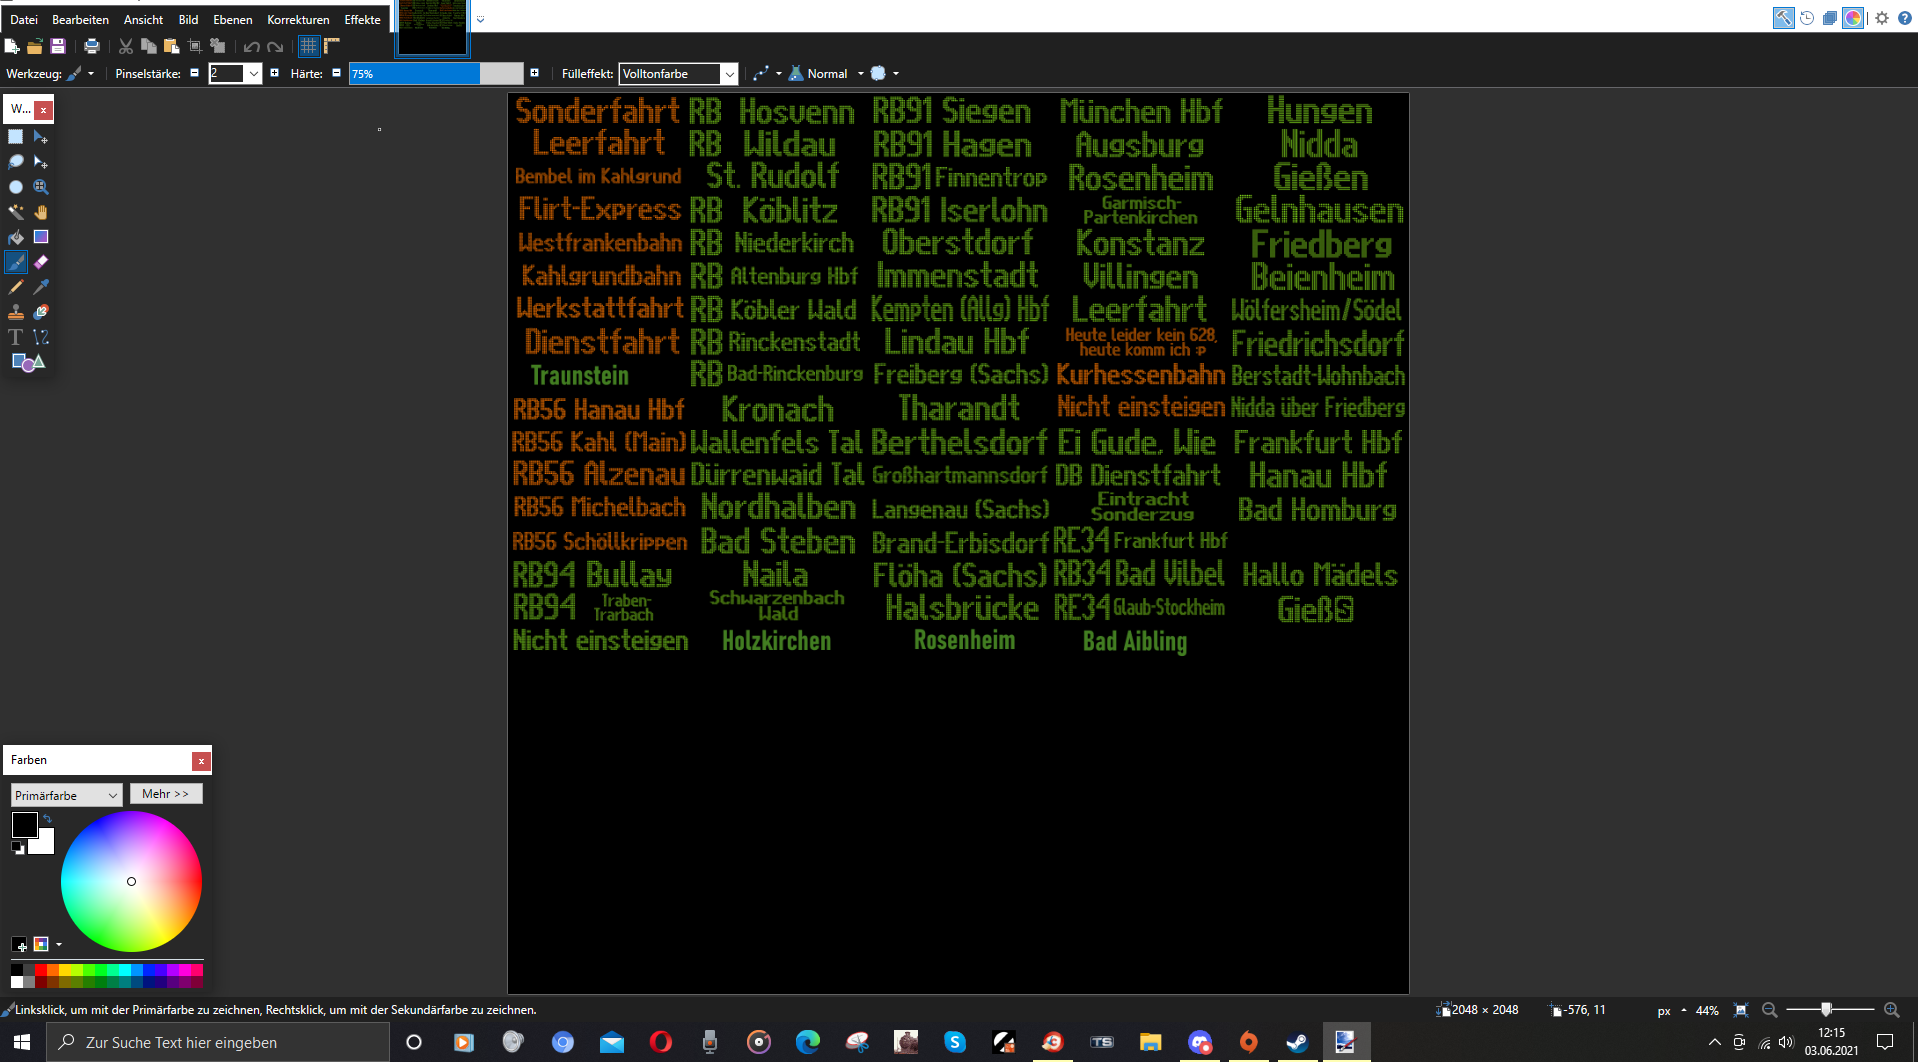The height and width of the screenshot is (1062, 1918).
Task: Open the Bearbeiten menu
Action: (80, 19)
